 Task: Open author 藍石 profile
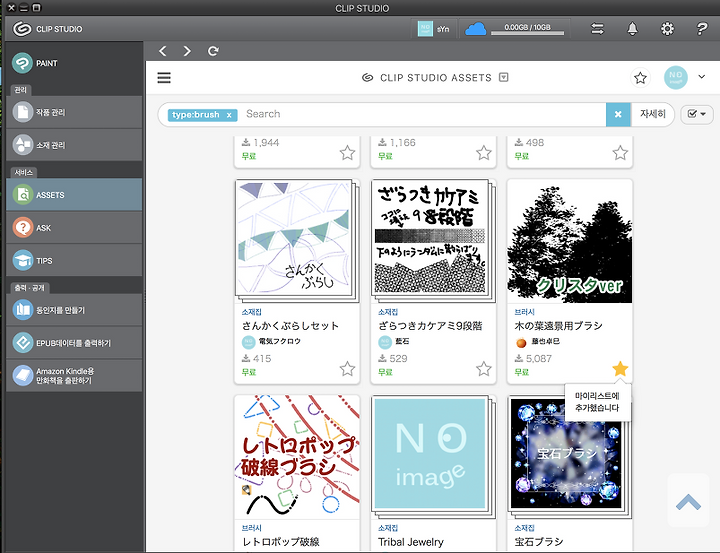[x=394, y=342]
